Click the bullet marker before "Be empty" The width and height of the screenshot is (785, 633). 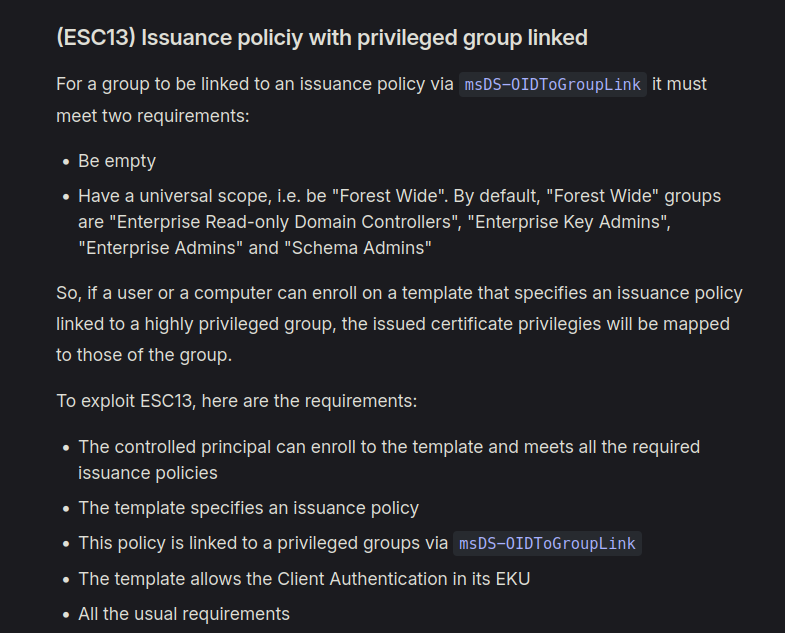66,162
